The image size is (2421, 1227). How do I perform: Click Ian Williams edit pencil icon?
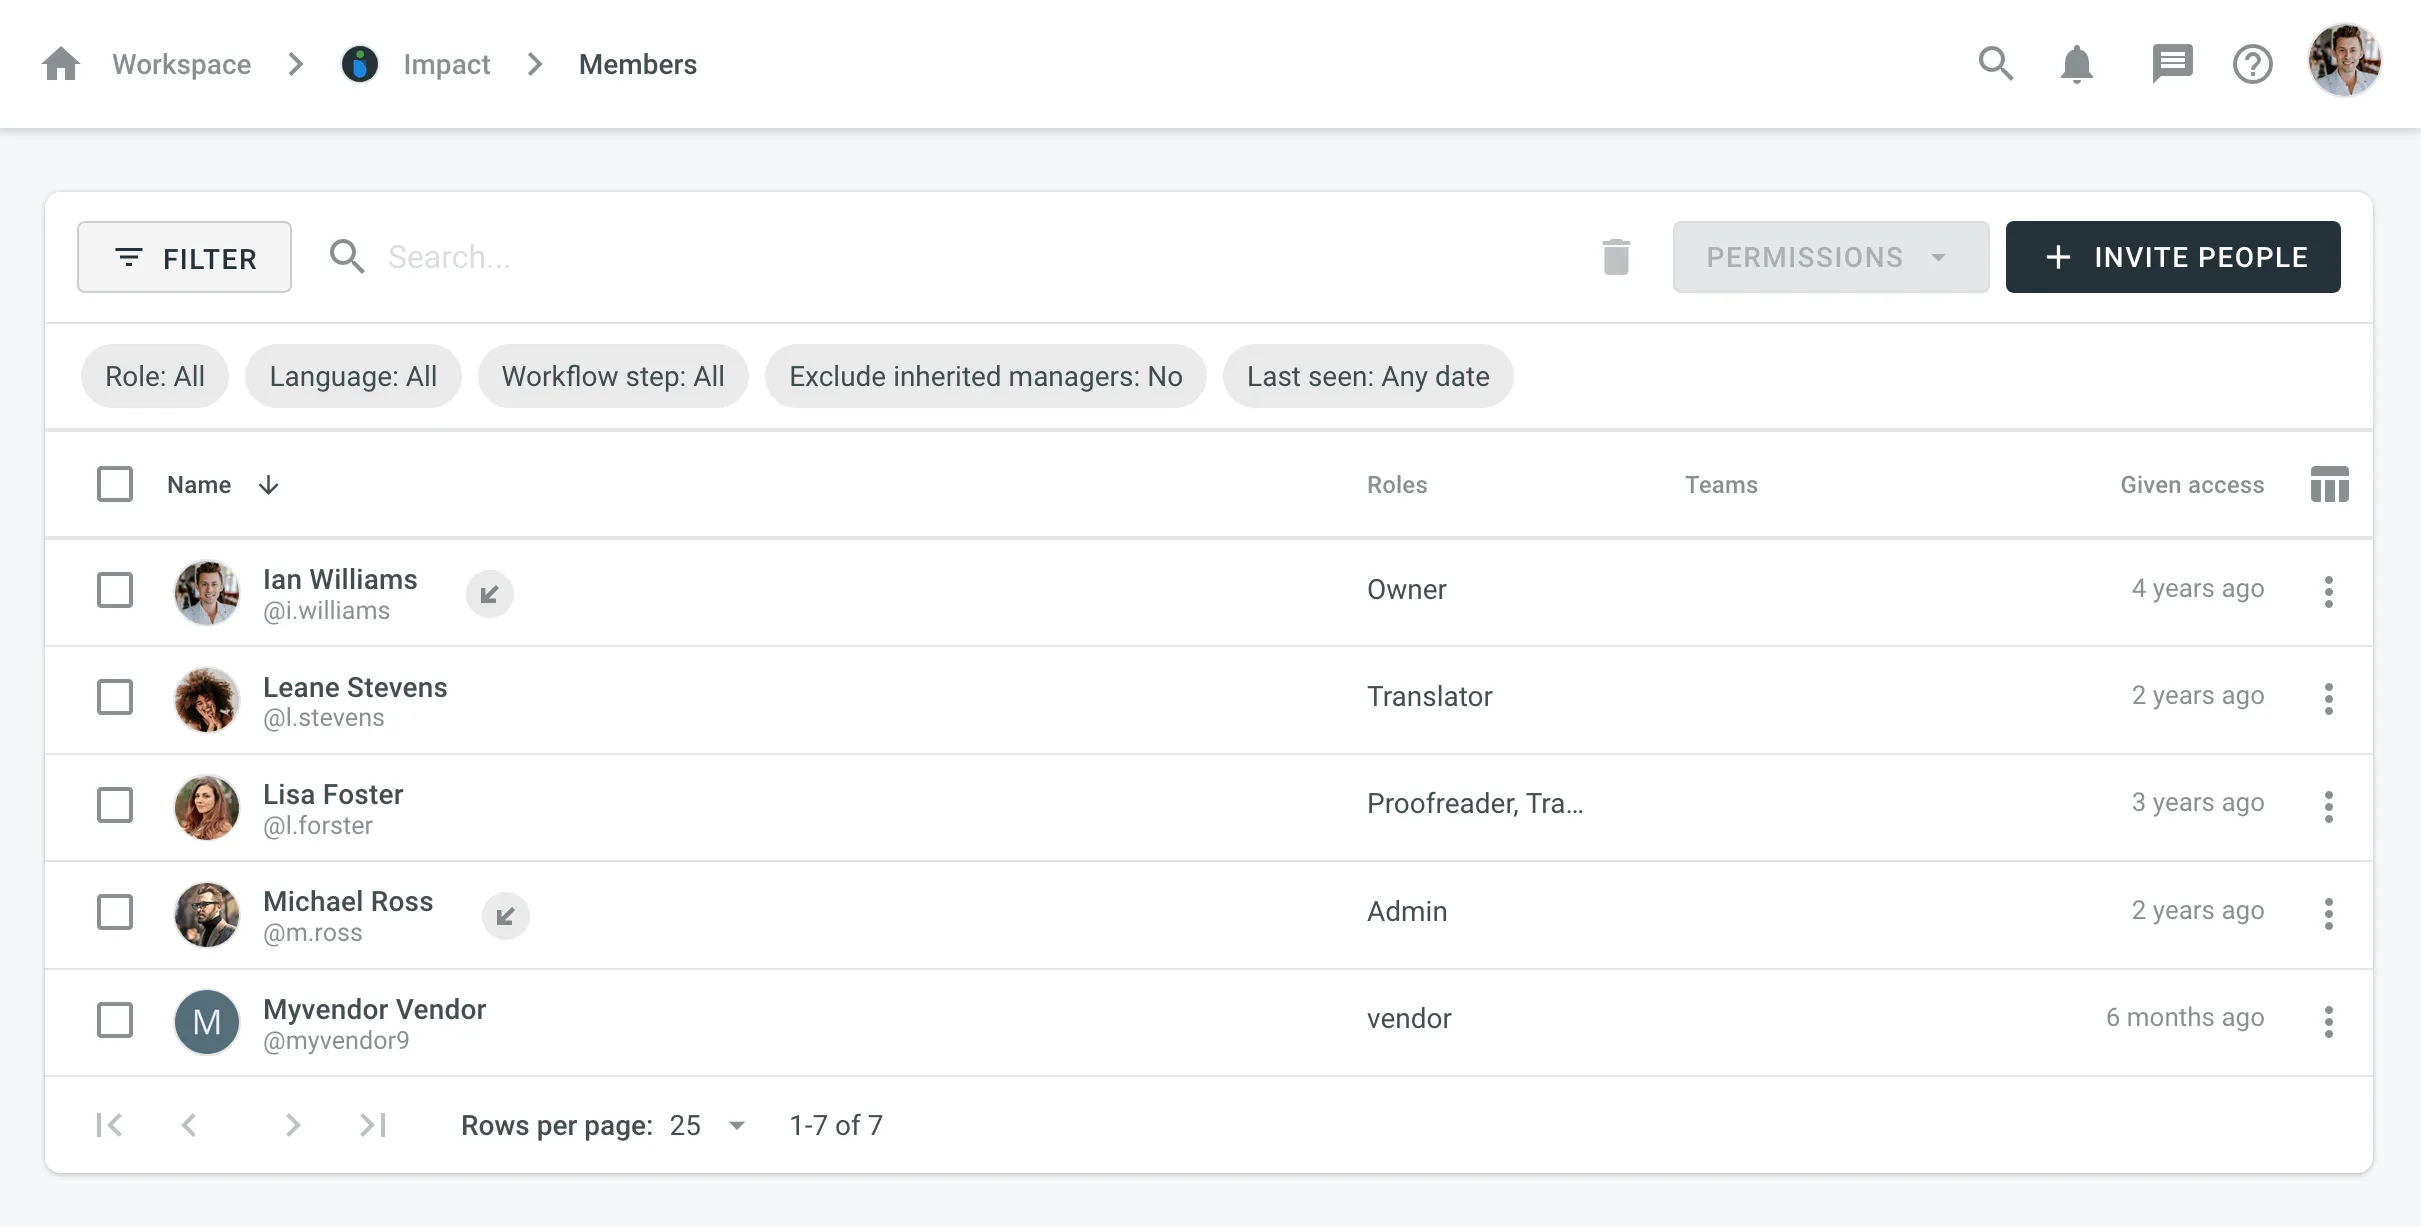point(488,592)
